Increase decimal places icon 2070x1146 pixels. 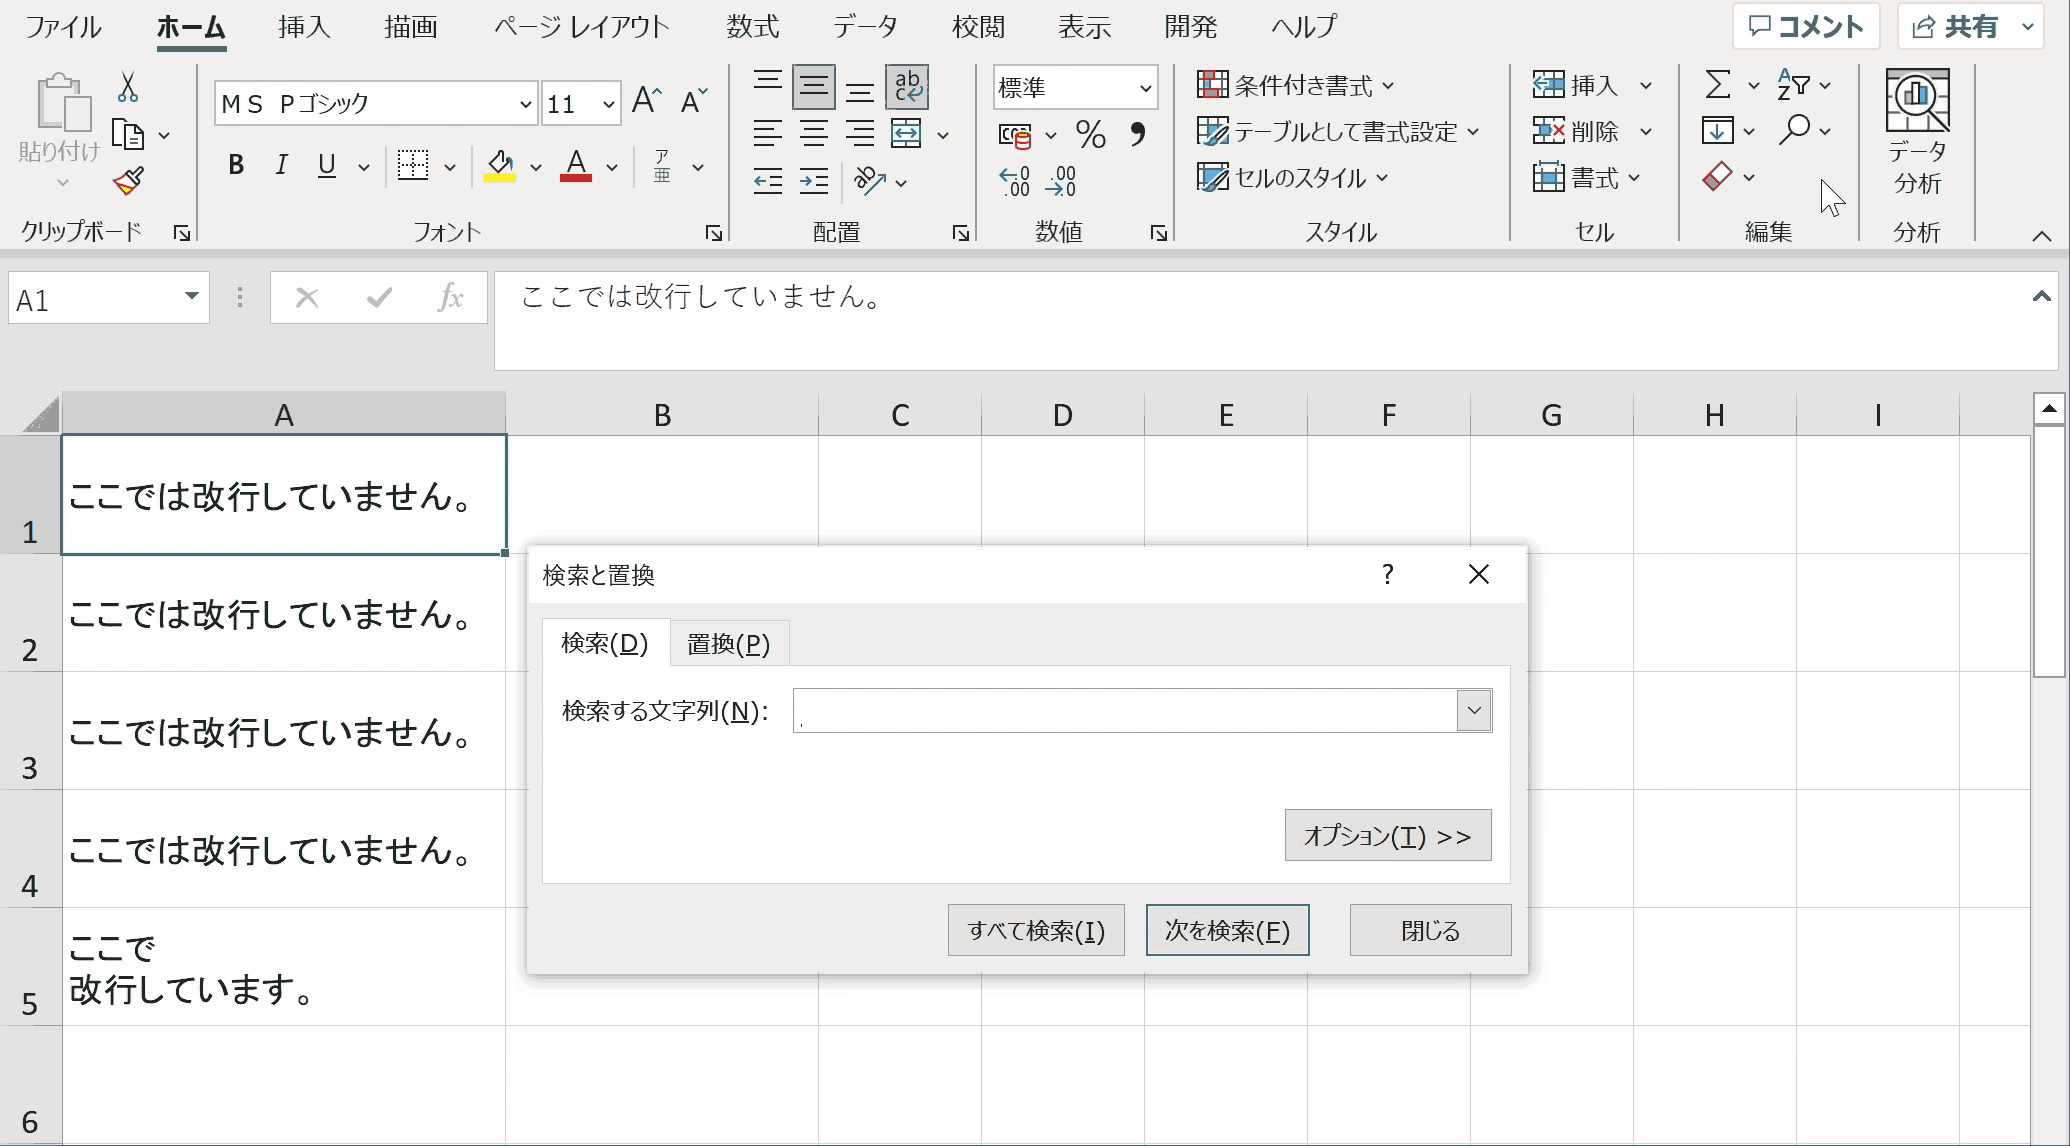1014,181
